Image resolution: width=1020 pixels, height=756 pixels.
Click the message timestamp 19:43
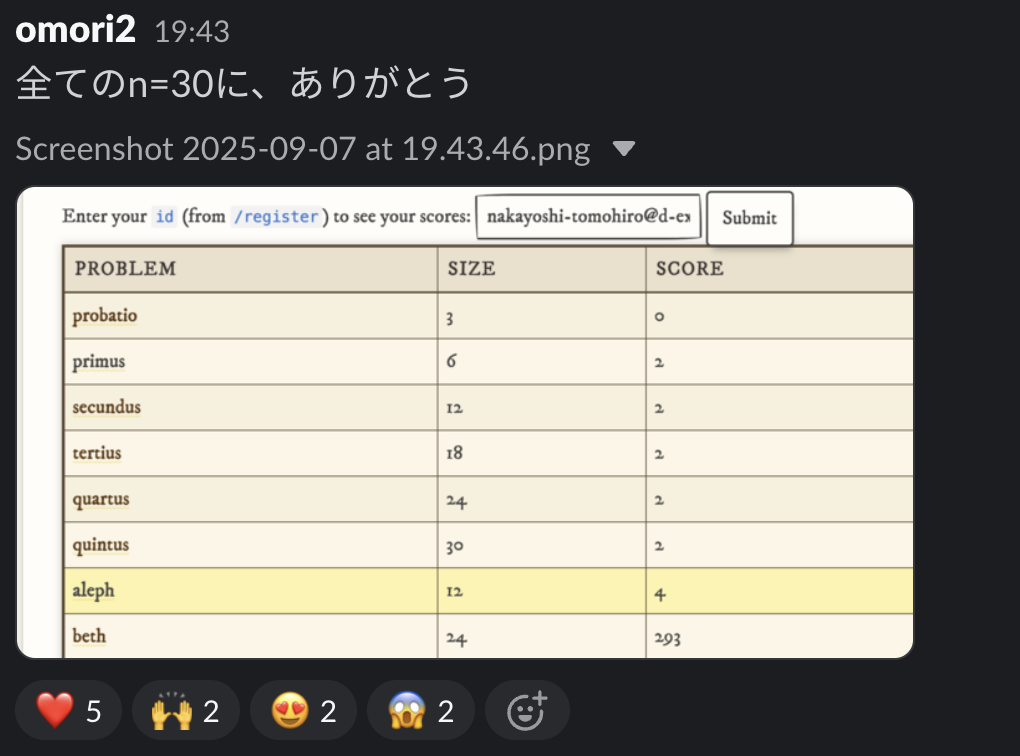(x=192, y=31)
